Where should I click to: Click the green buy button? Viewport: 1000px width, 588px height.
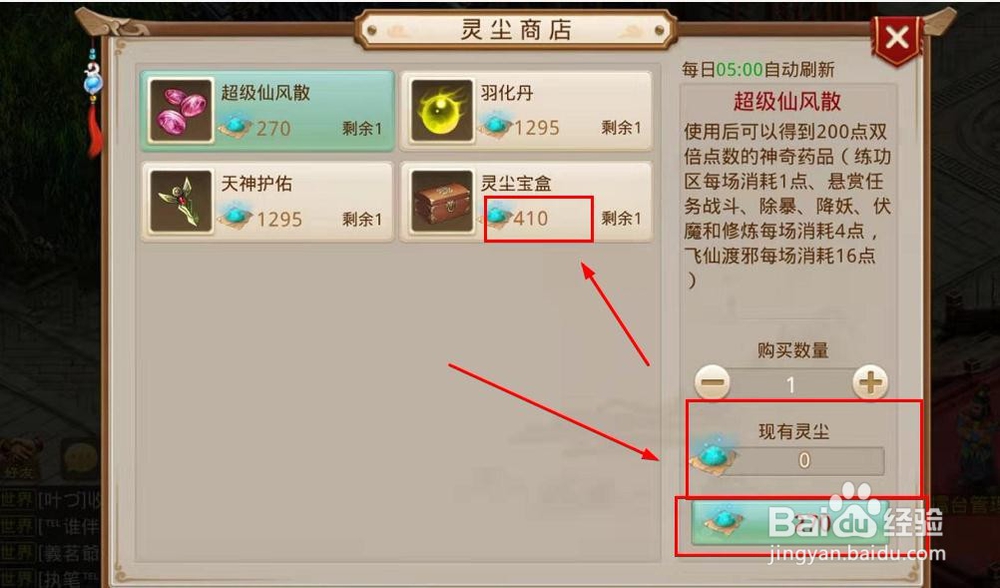(790, 523)
